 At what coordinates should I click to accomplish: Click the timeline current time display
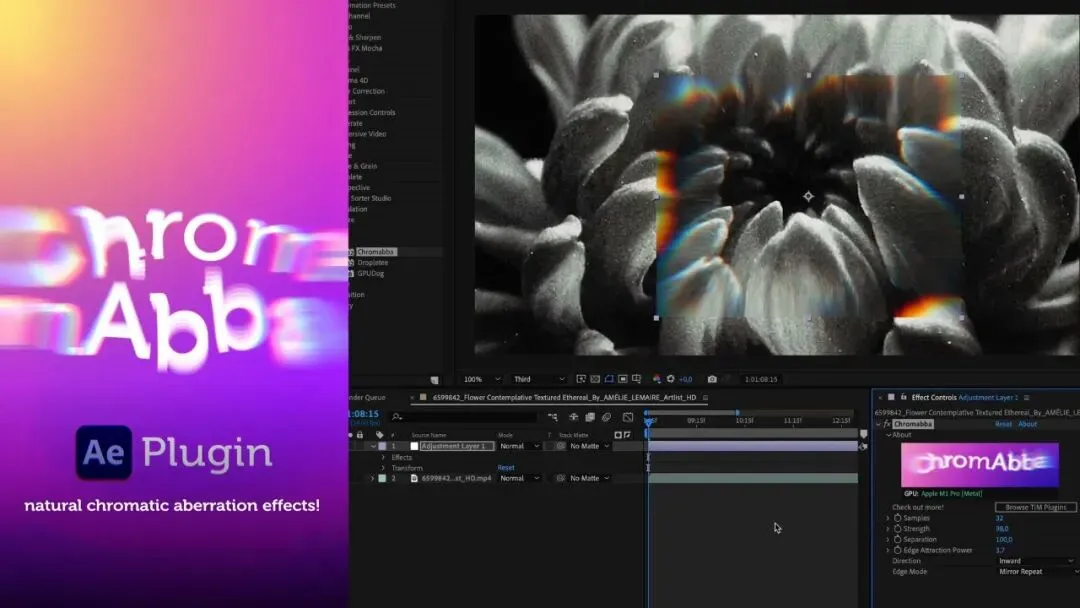(x=363, y=415)
